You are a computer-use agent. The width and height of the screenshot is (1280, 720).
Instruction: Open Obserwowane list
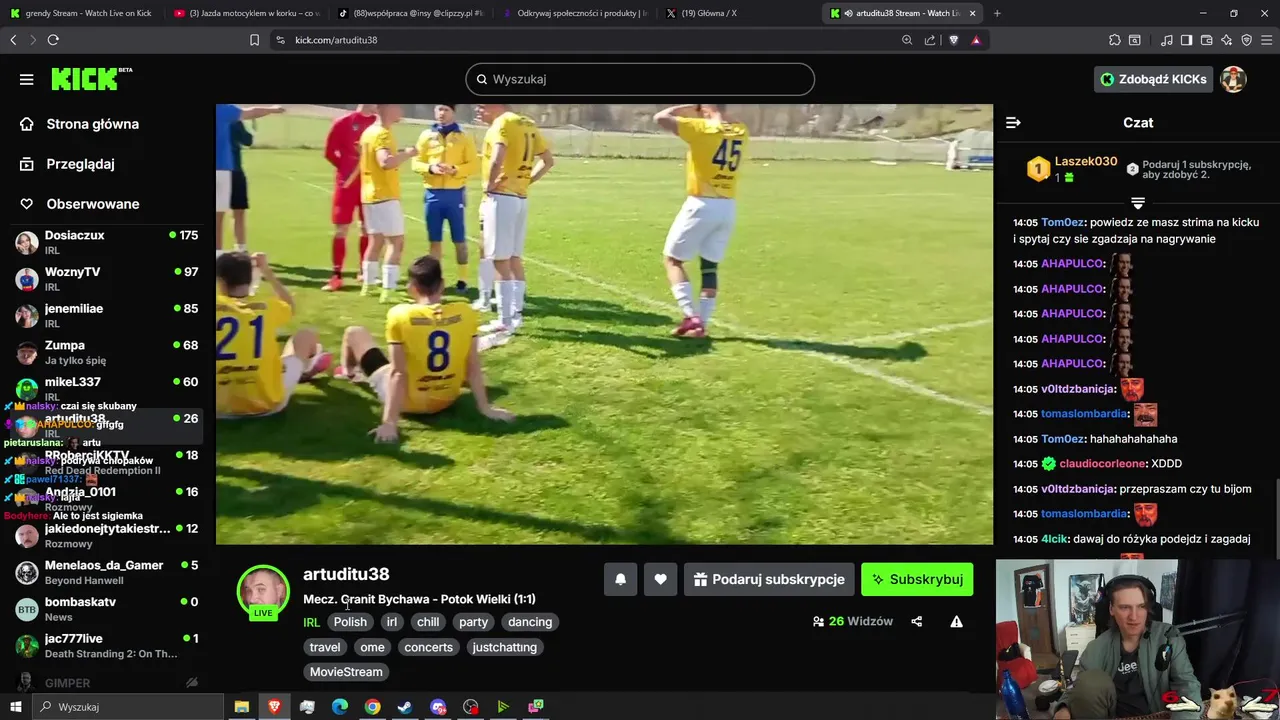pyautogui.click(x=92, y=204)
